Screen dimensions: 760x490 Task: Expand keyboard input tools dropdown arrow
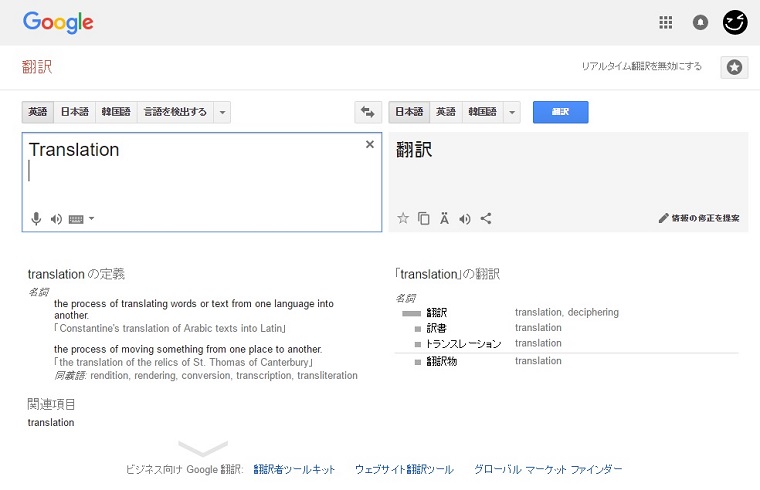[92, 219]
